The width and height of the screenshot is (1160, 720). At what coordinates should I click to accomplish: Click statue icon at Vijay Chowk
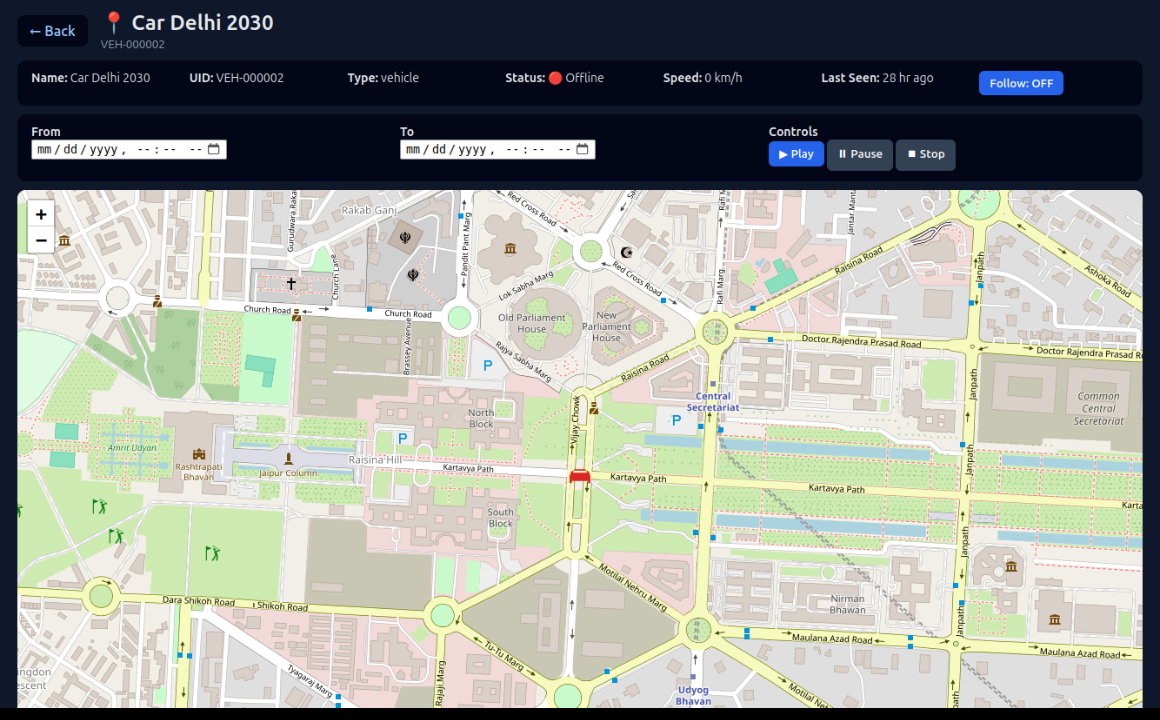(x=593, y=408)
